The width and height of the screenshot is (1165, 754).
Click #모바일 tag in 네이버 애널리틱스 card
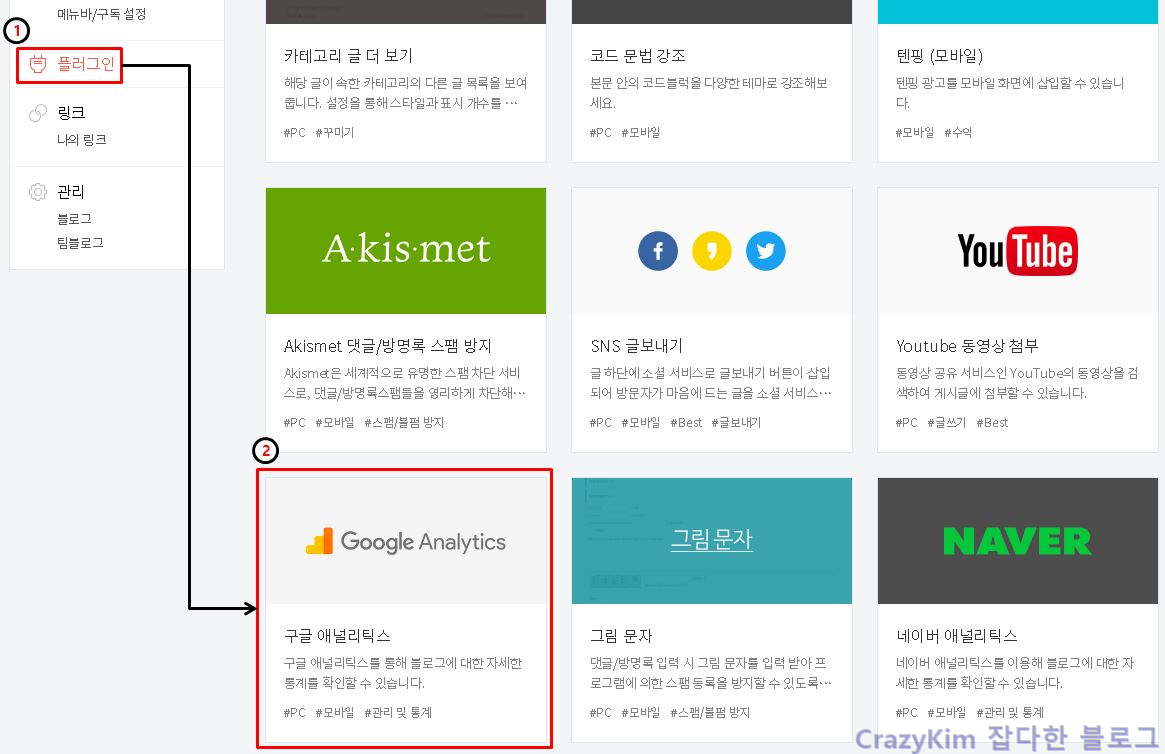click(x=947, y=712)
